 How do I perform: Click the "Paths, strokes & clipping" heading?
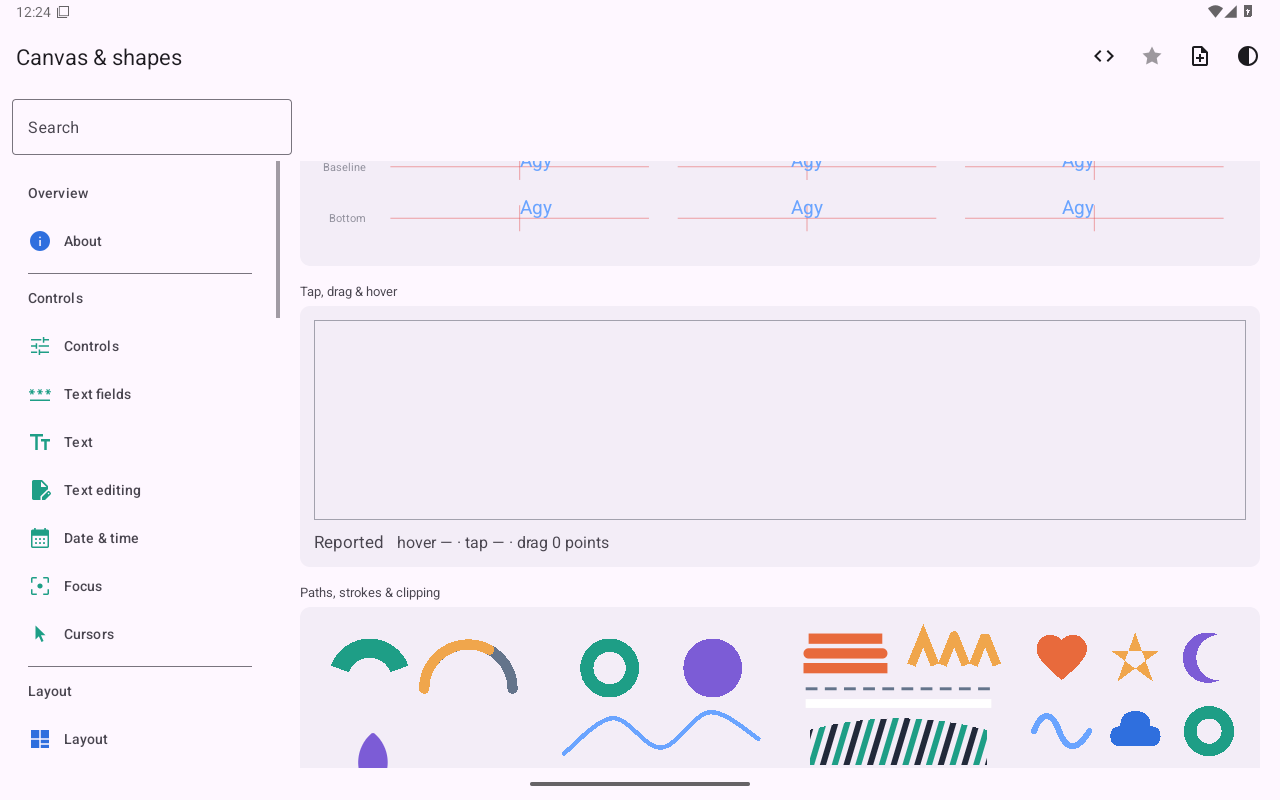pyautogui.click(x=370, y=593)
